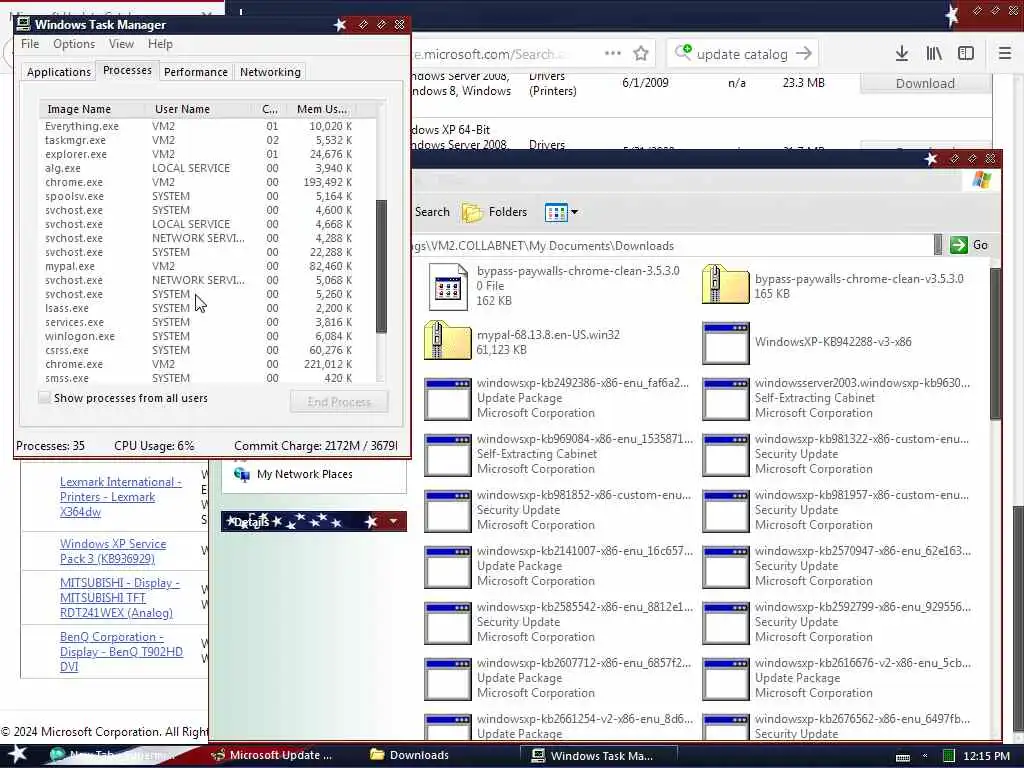This screenshot has height=768, width=1024.
Task: Click the End Process button
Action: (x=339, y=402)
